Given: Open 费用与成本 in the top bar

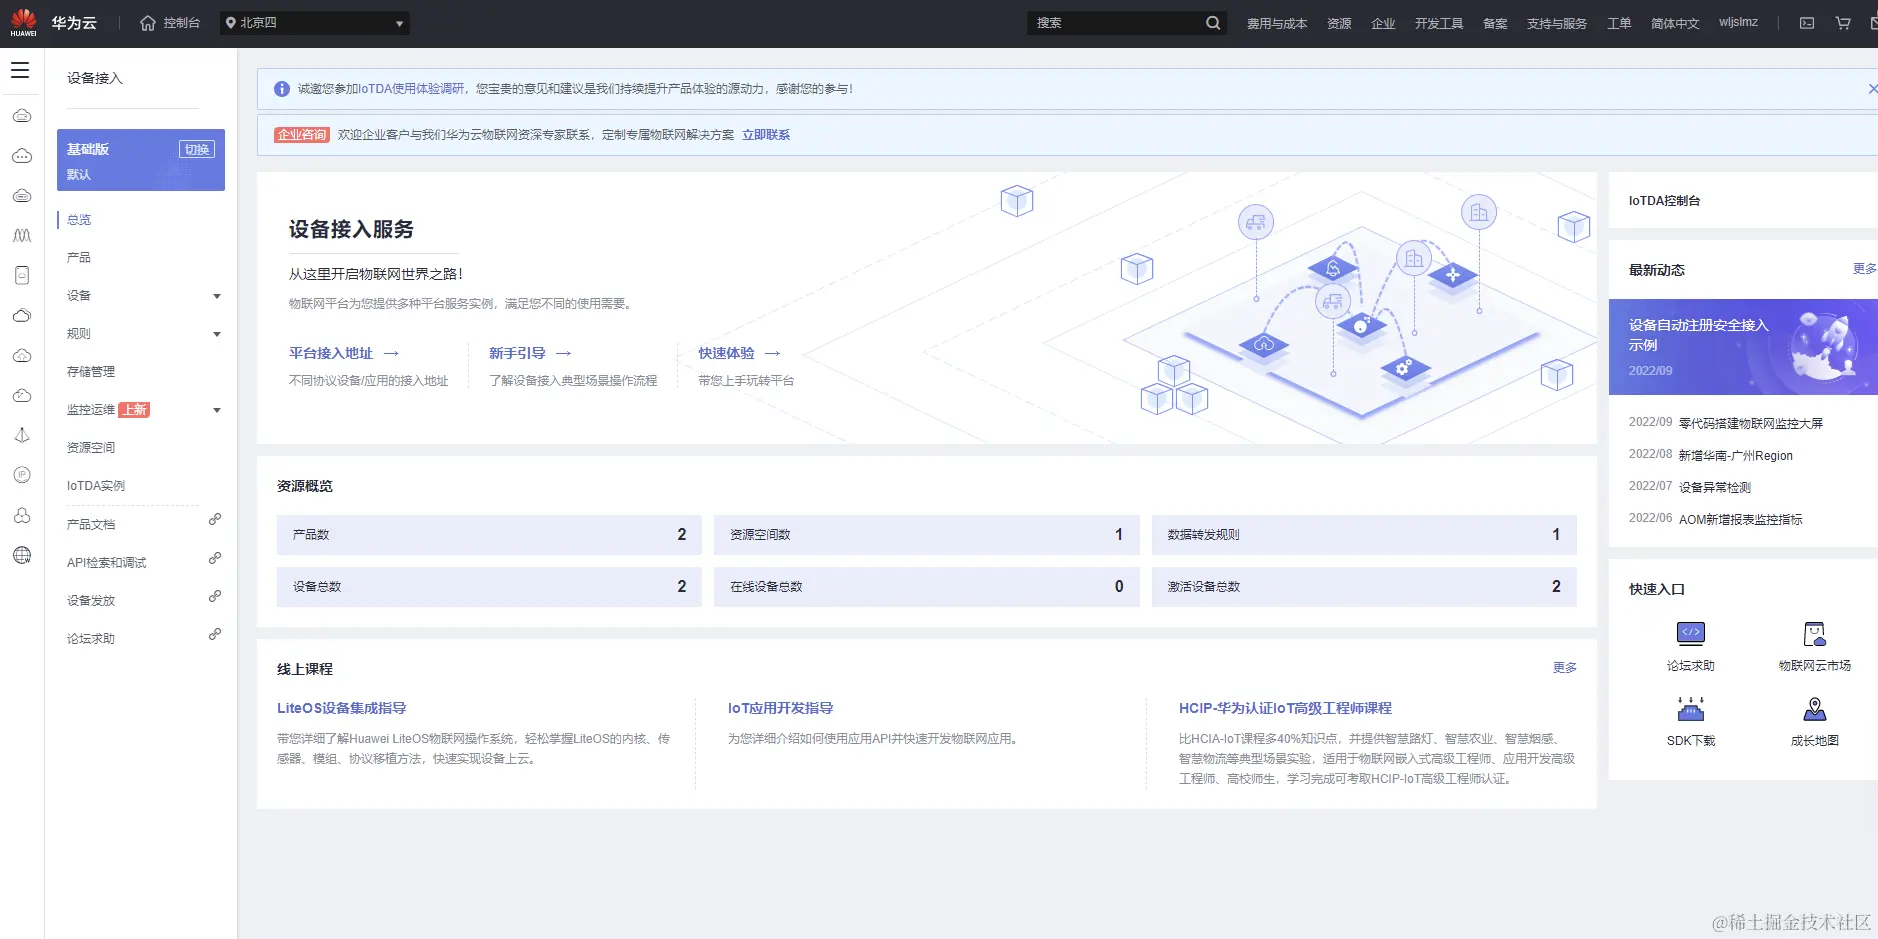Looking at the screenshot, I should pos(1277,23).
